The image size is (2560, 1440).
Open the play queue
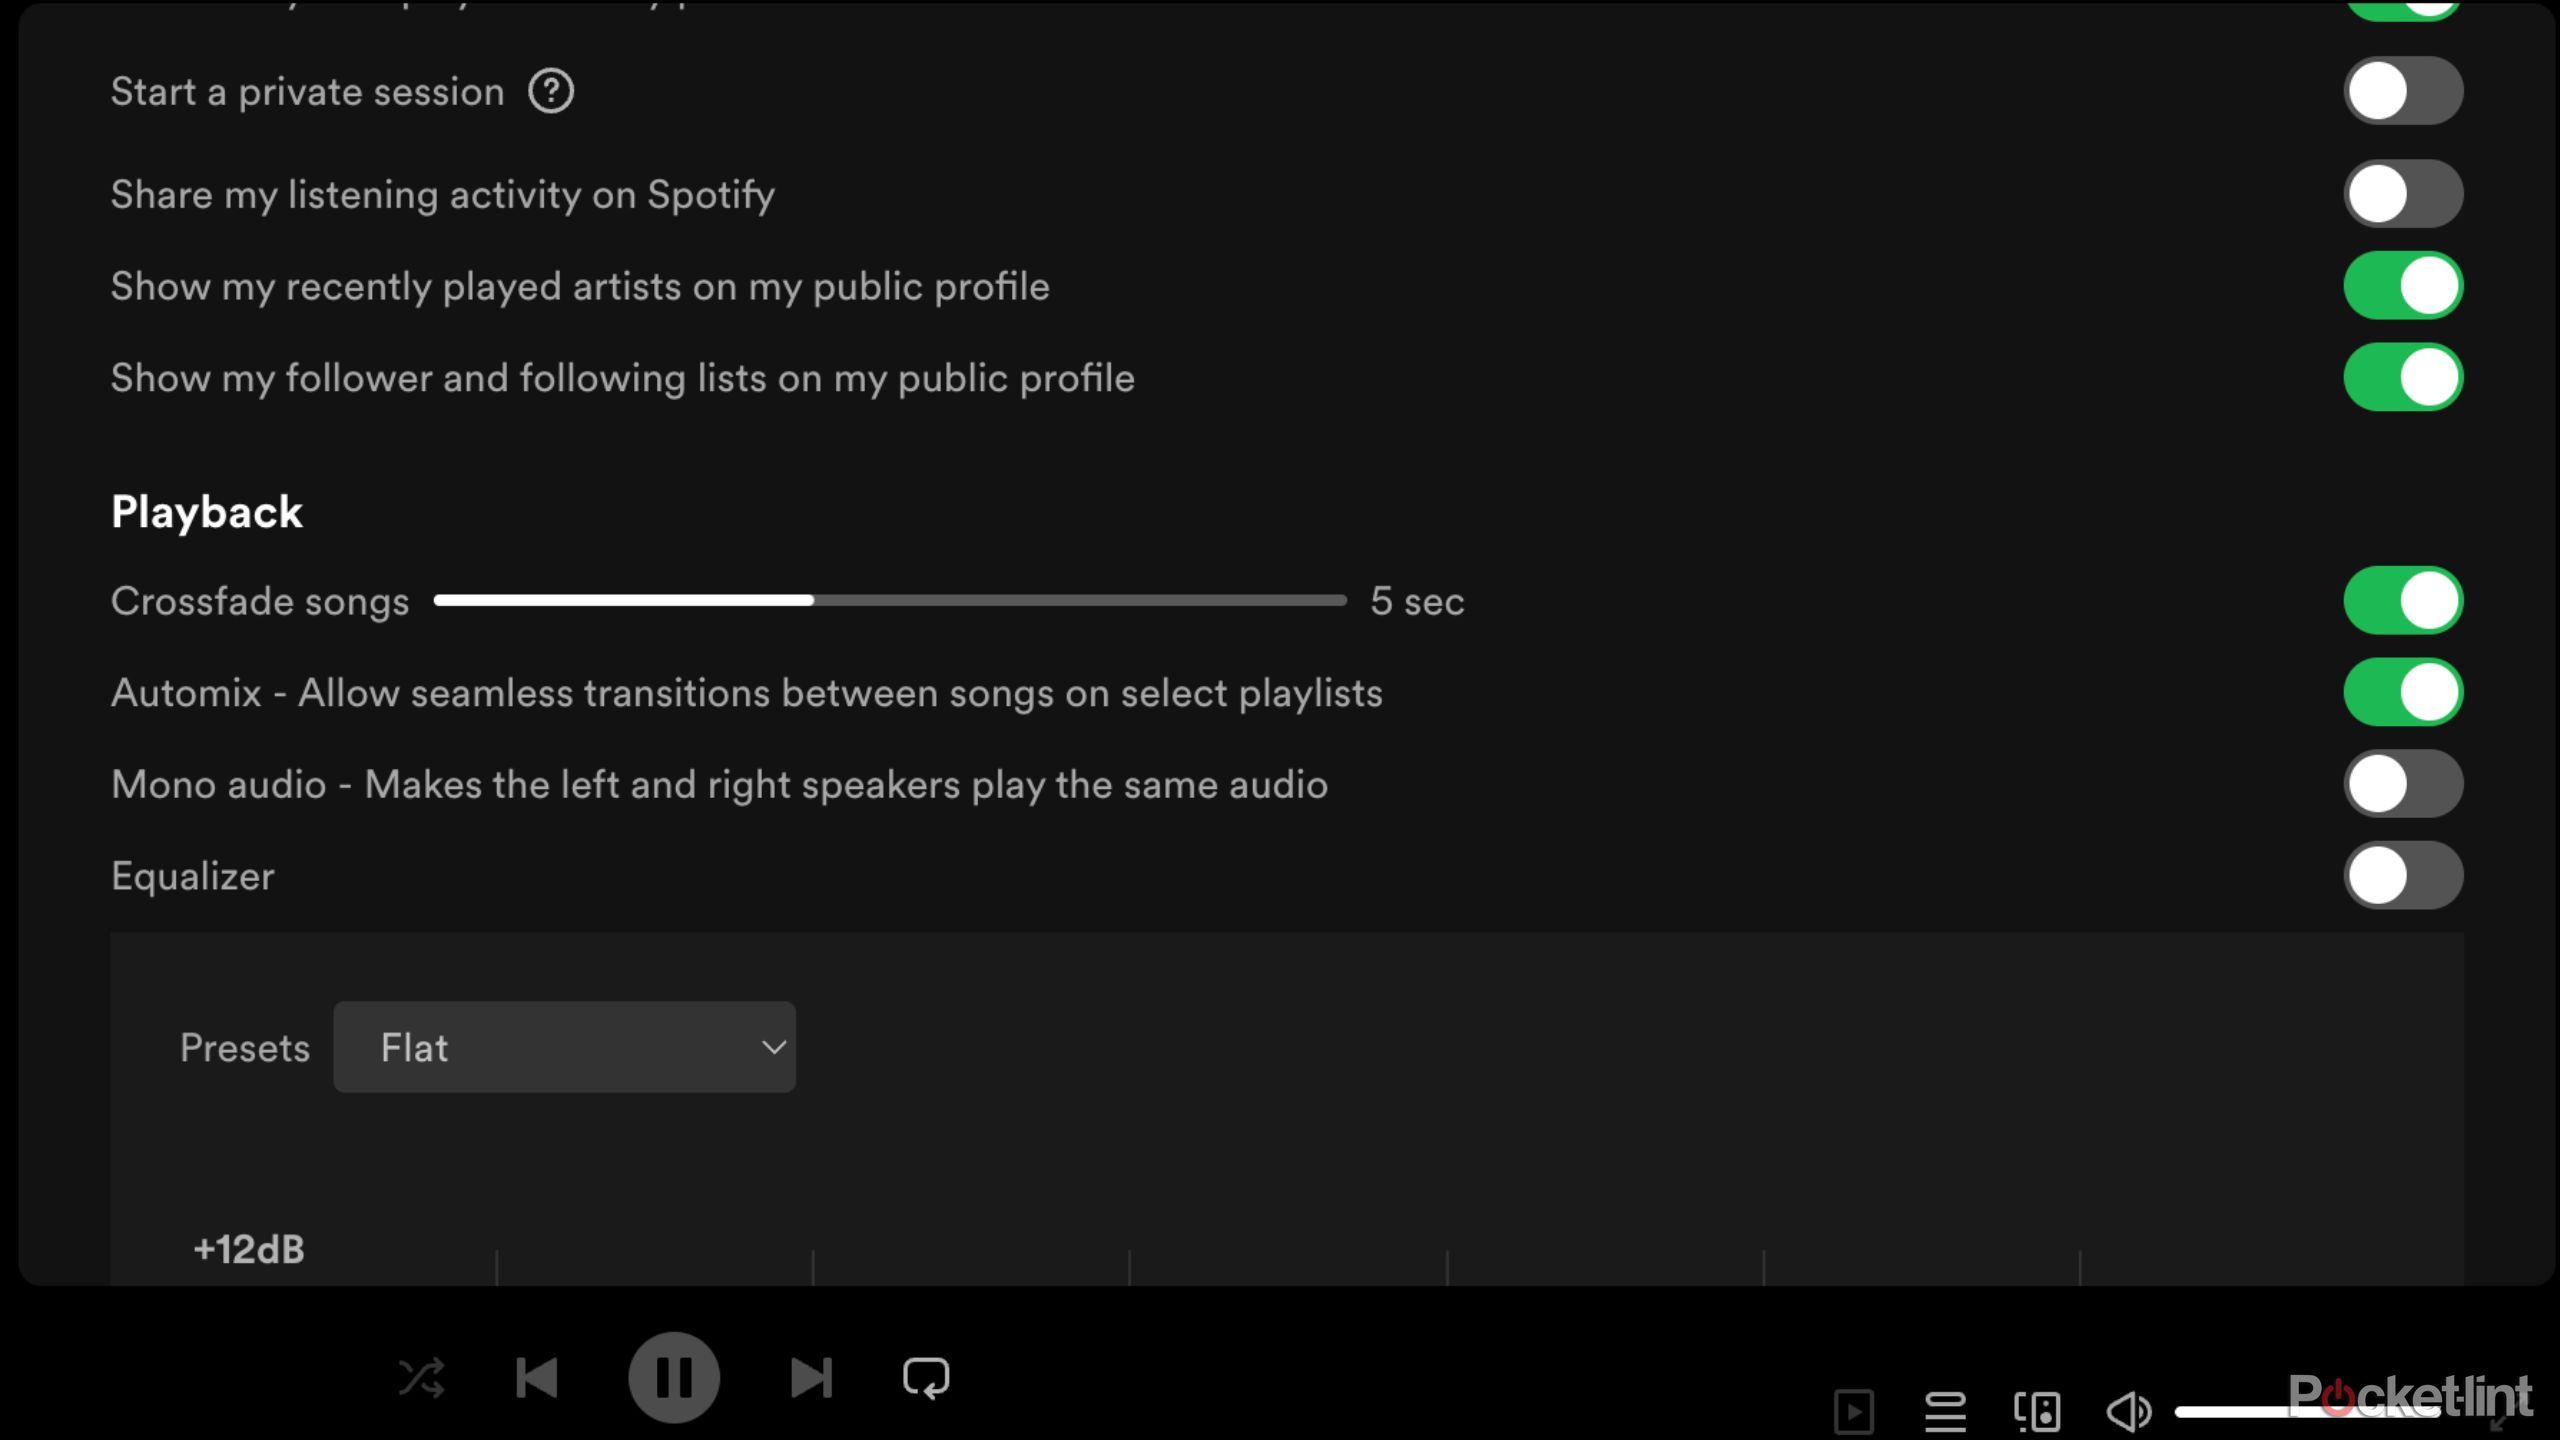[x=1945, y=1412]
